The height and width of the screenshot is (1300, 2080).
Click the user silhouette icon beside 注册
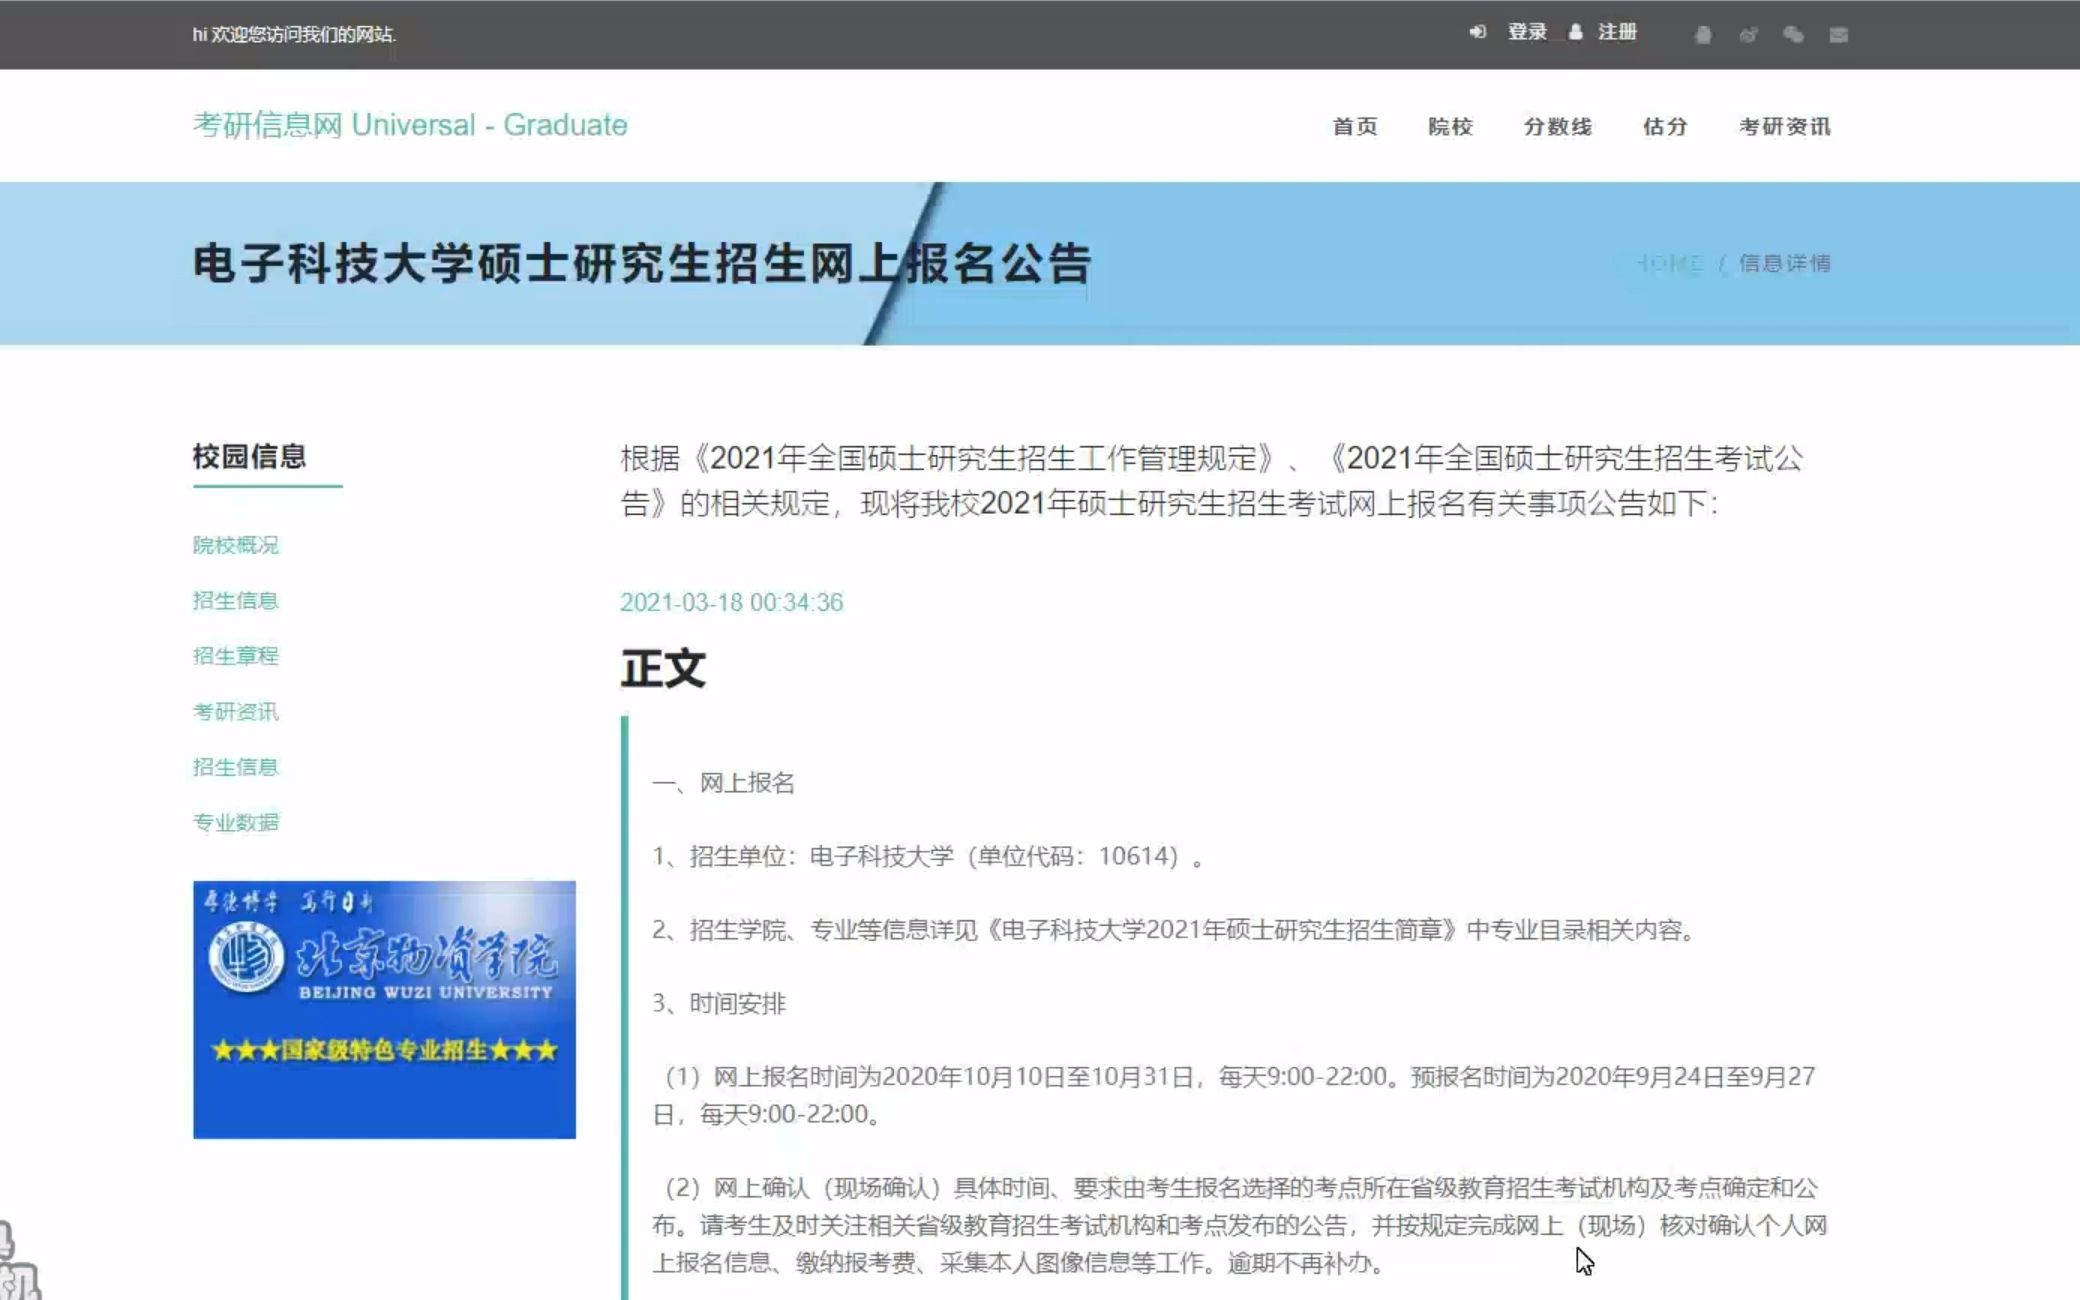tap(1576, 32)
